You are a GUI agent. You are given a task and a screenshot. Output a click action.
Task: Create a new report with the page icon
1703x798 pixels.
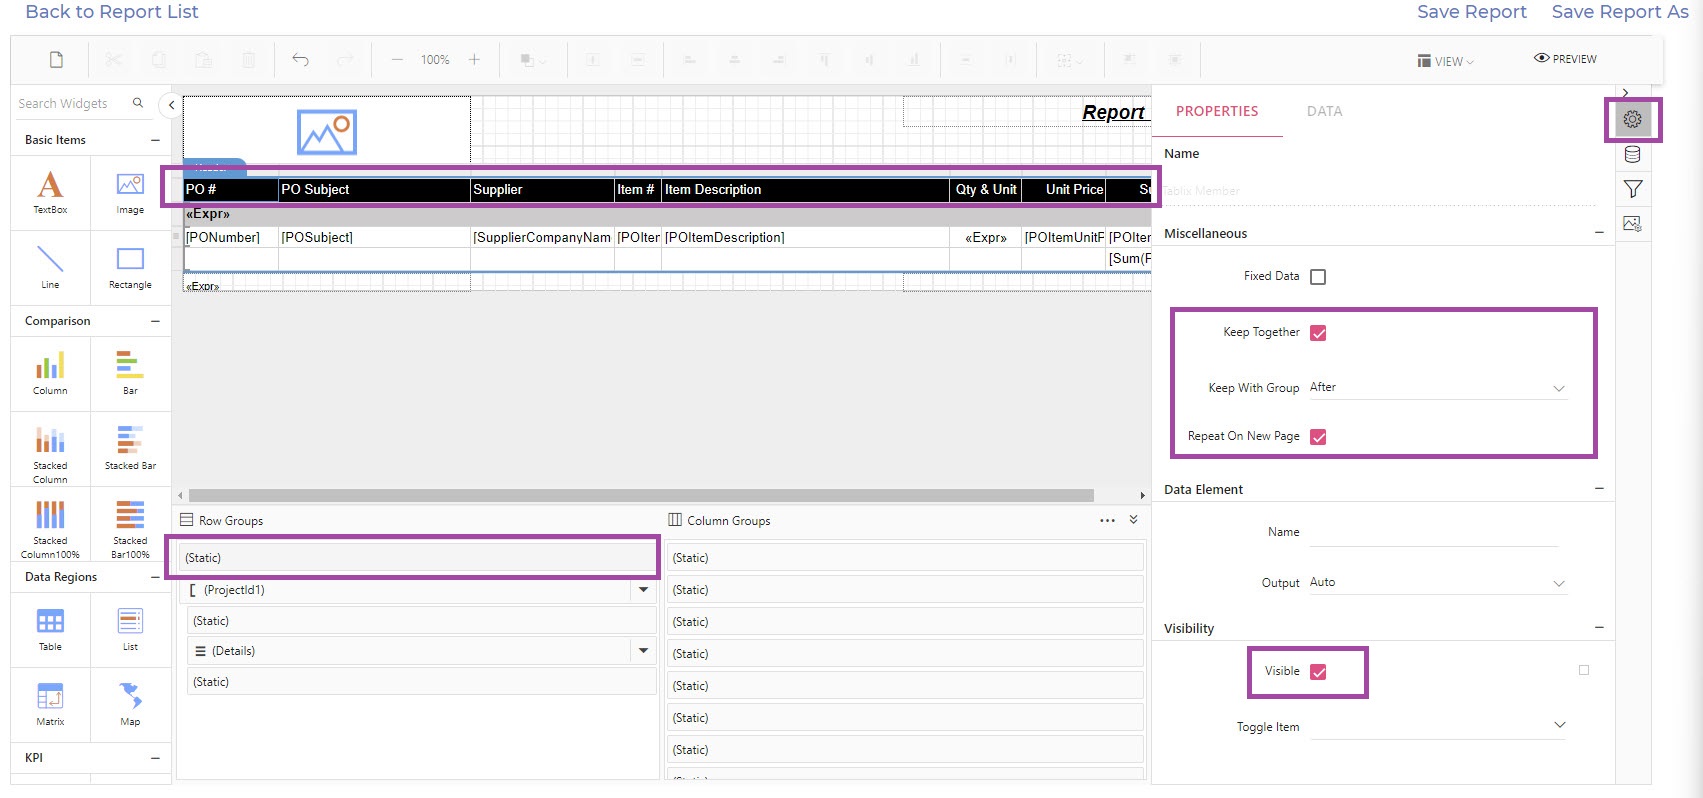tap(57, 60)
